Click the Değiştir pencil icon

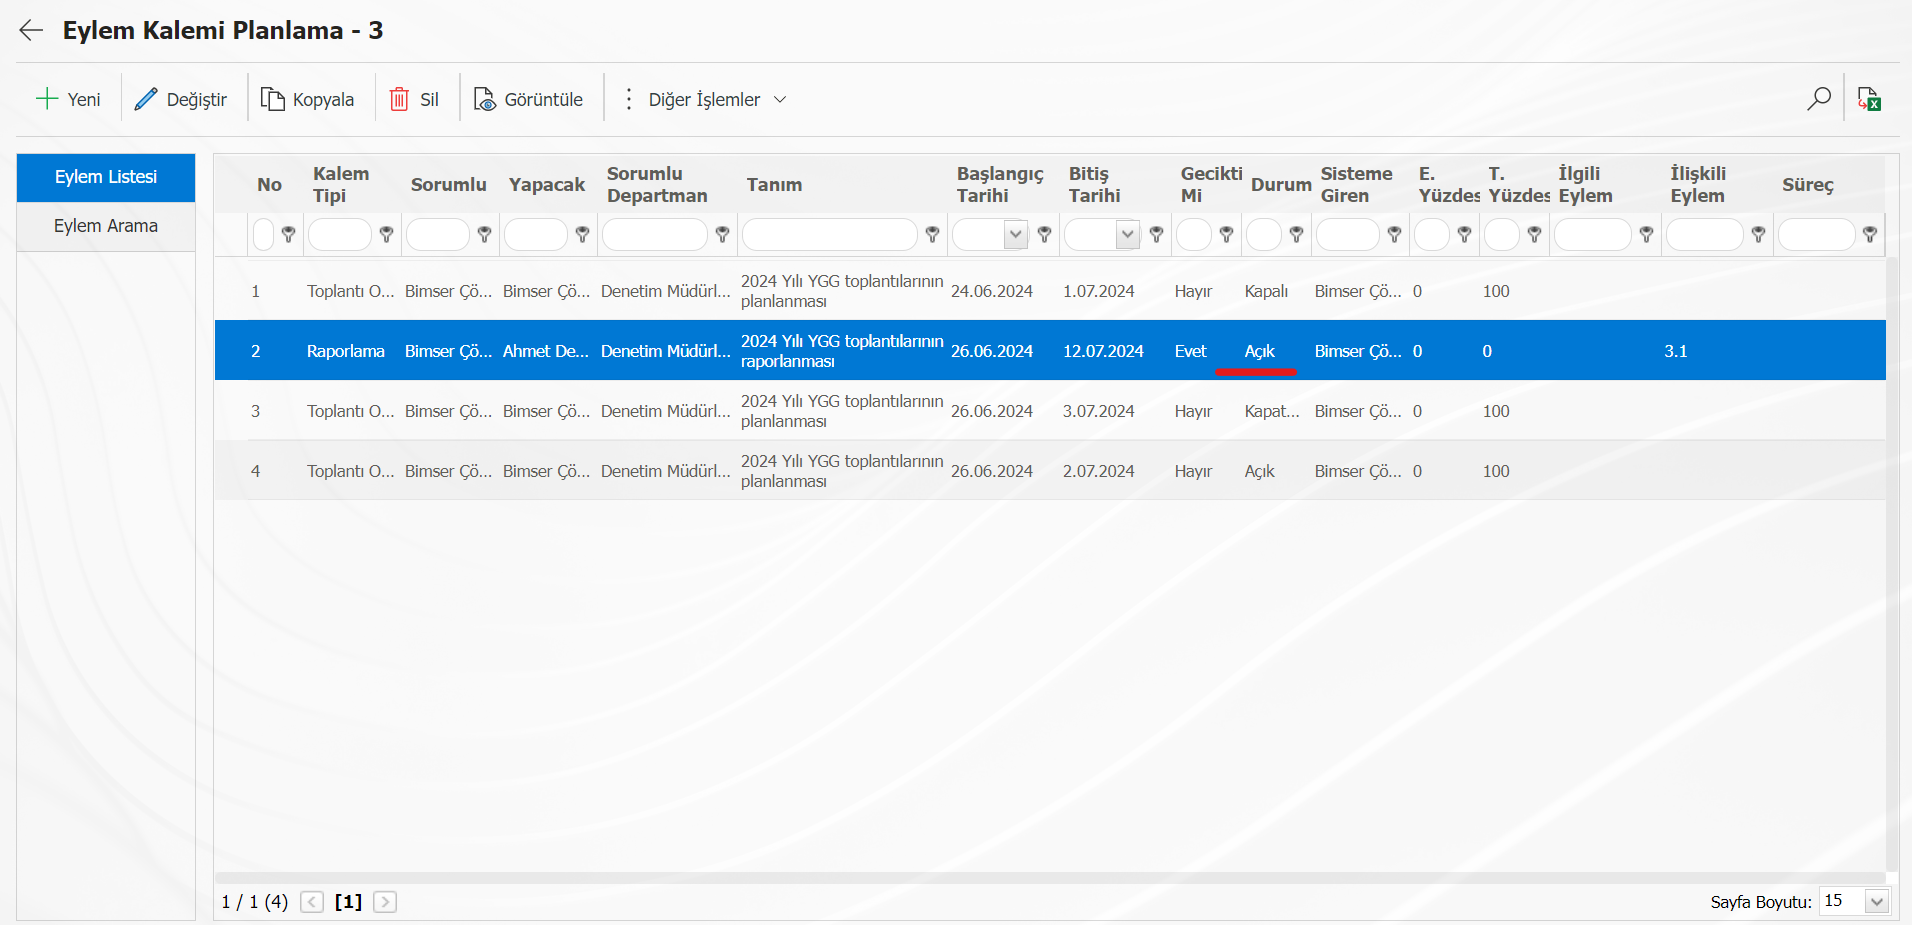(146, 98)
